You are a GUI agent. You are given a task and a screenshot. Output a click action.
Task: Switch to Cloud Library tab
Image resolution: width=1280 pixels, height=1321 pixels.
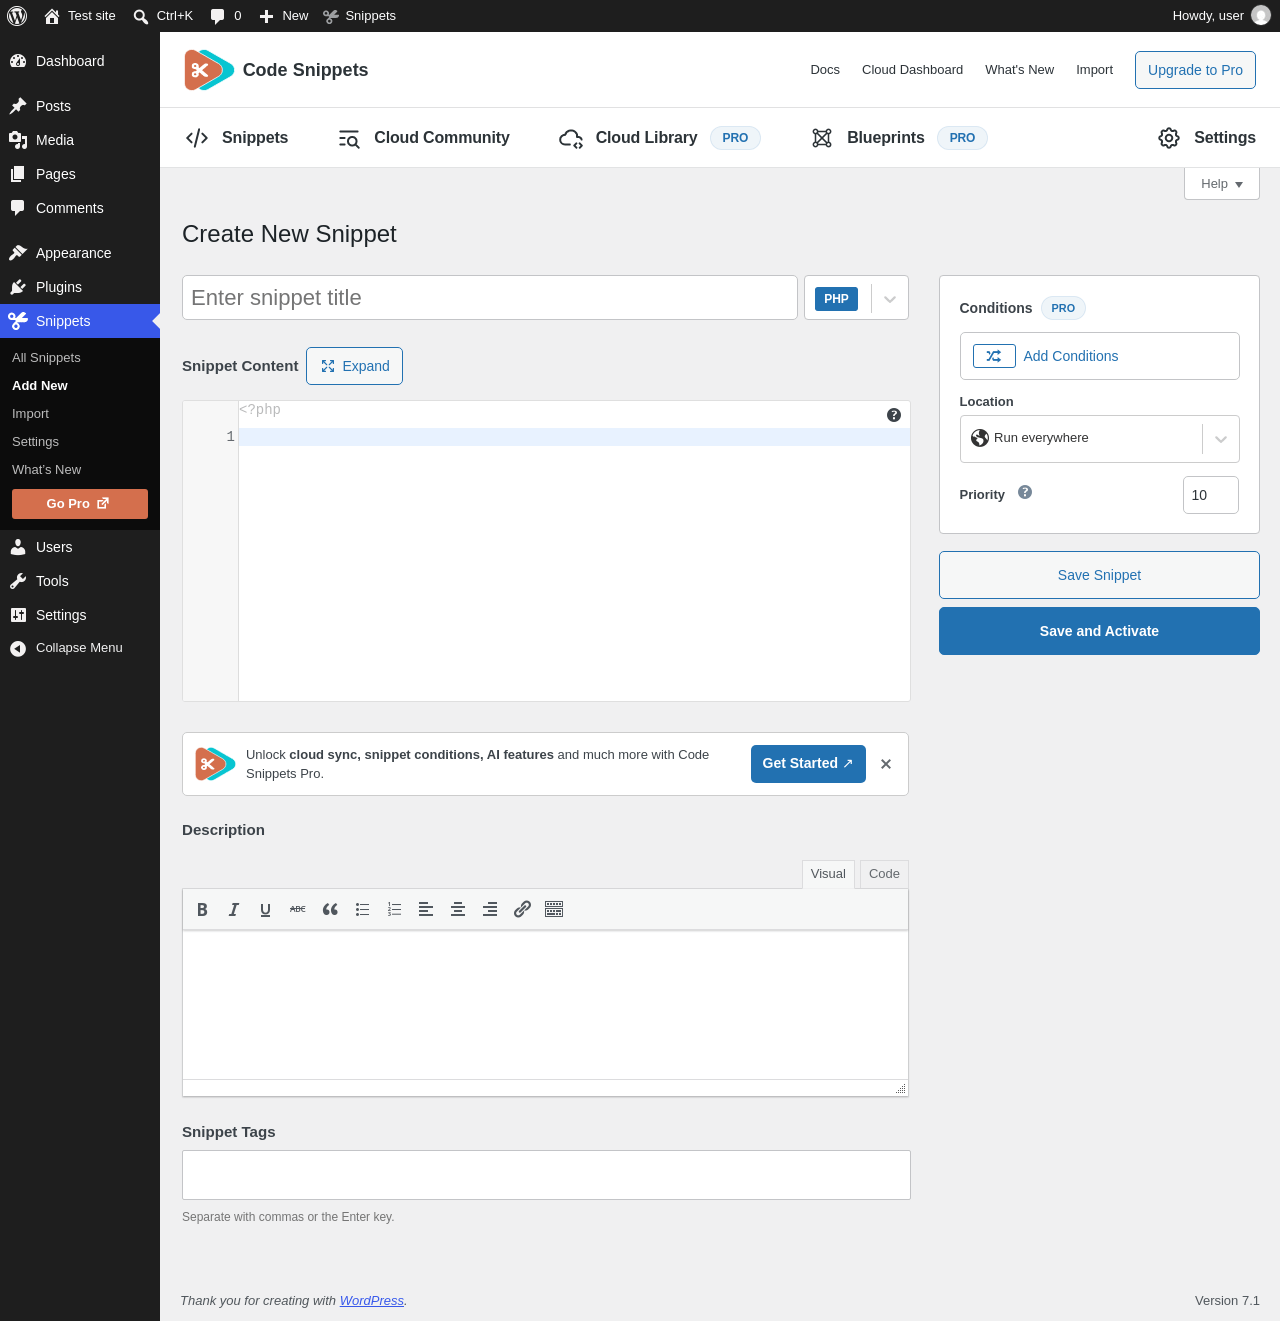pyautogui.click(x=660, y=138)
